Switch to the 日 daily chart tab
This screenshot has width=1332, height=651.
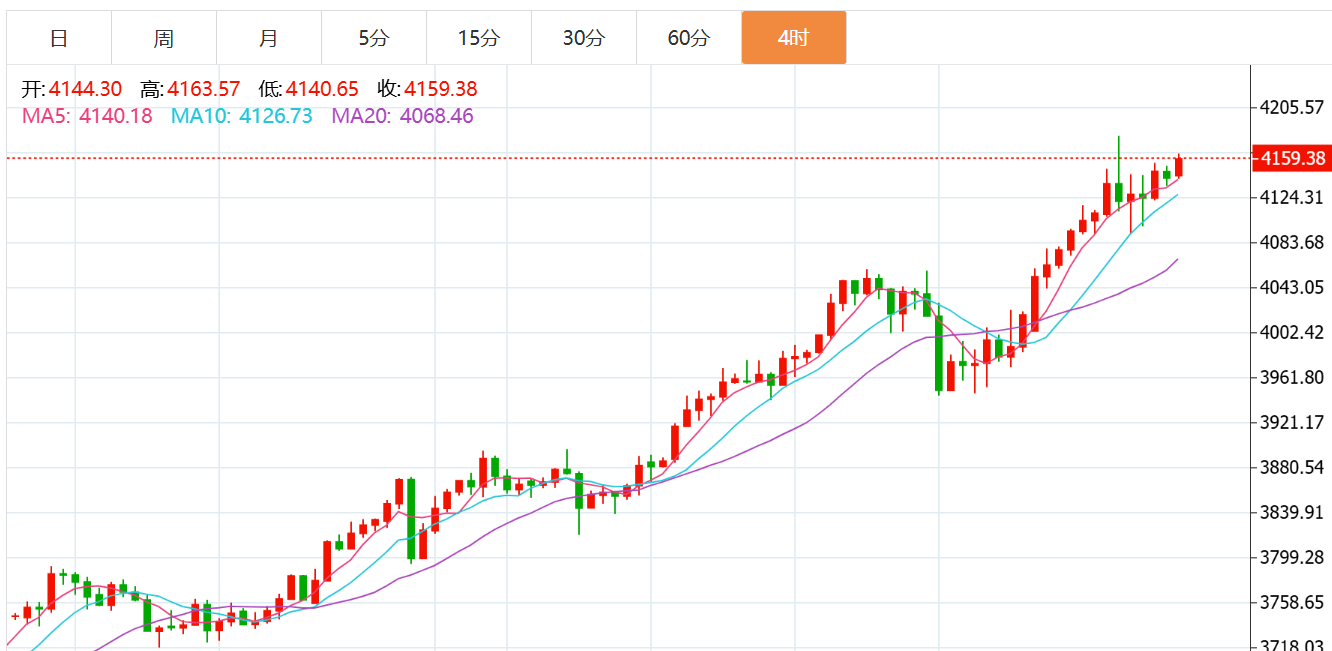tap(59, 39)
